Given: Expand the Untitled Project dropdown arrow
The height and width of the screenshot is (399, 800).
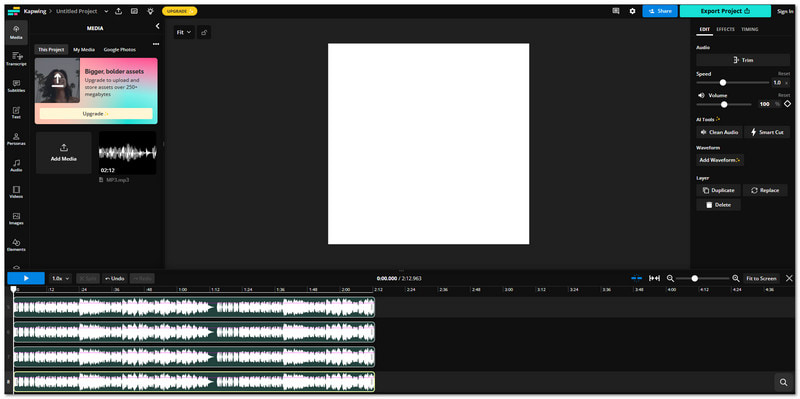Looking at the screenshot, I should pyautogui.click(x=106, y=11).
